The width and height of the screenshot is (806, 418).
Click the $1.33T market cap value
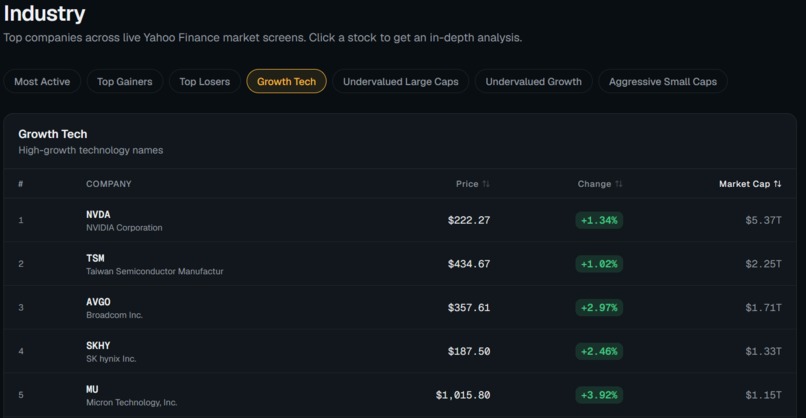coord(763,351)
